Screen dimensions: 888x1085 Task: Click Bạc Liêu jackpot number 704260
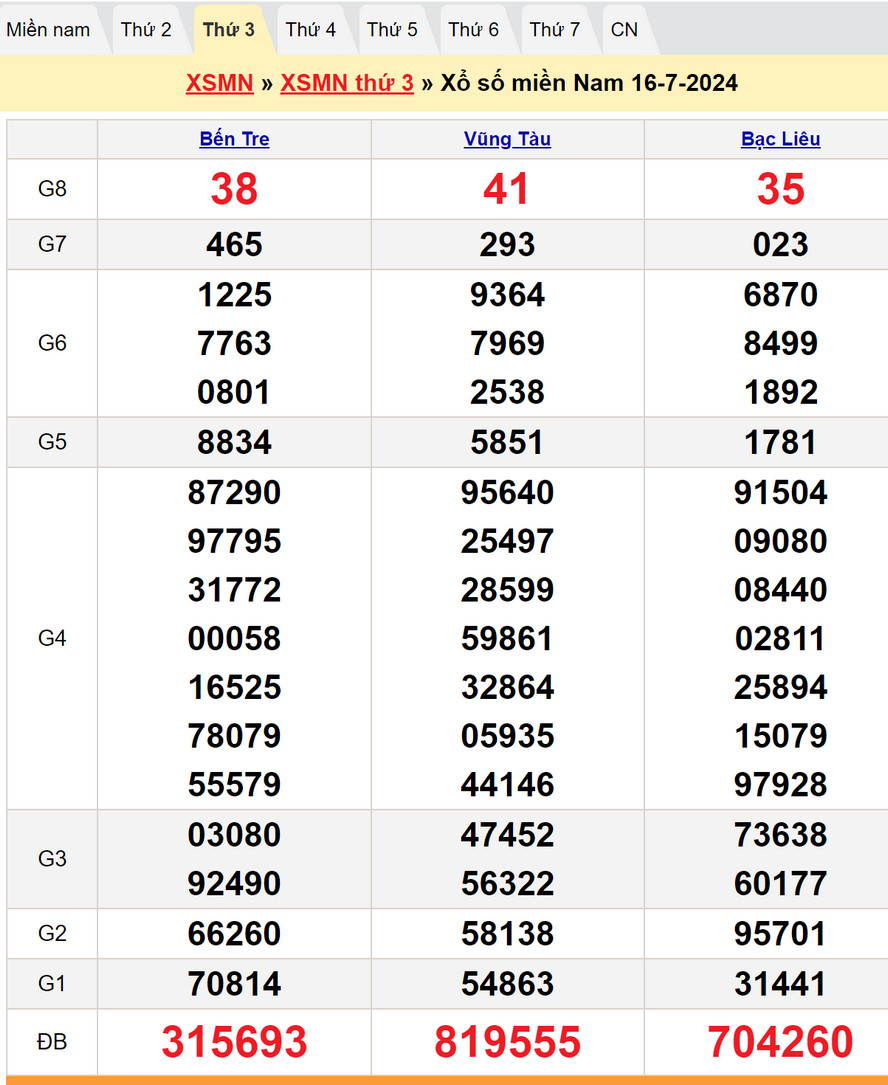[x=780, y=1042]
